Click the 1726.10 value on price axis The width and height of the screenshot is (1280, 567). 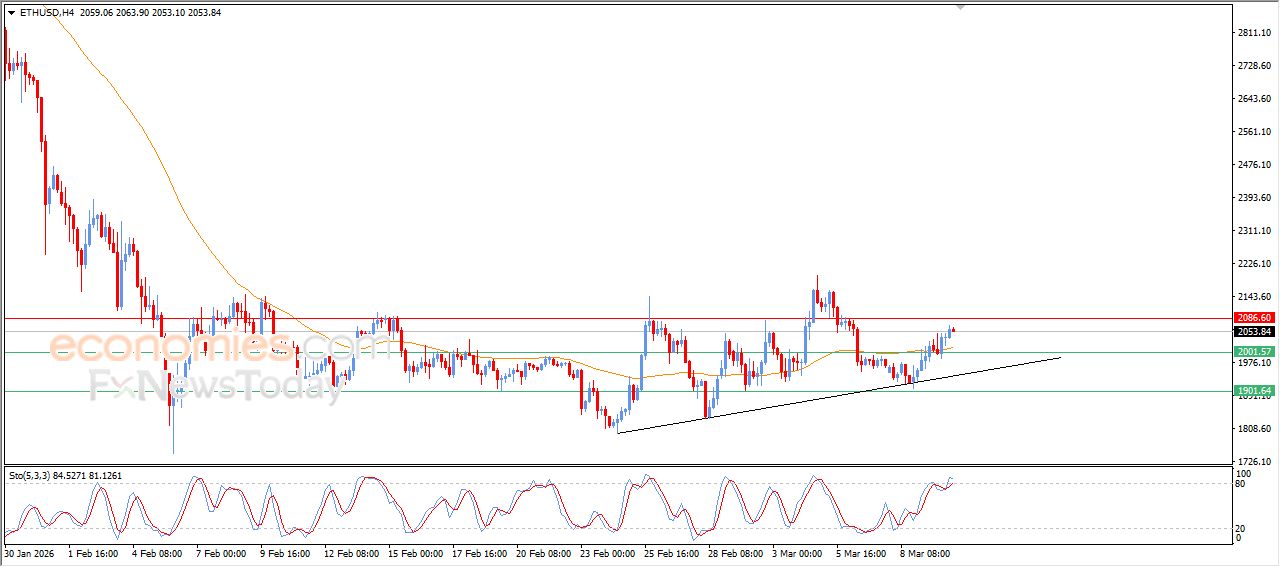coord(1253,461)
